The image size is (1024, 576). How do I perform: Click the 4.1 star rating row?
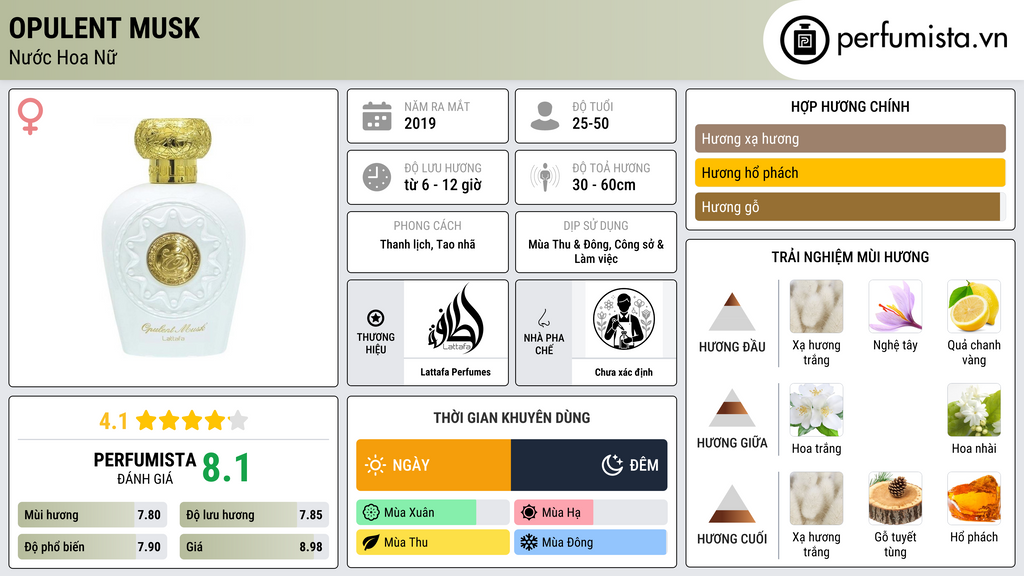173,421
